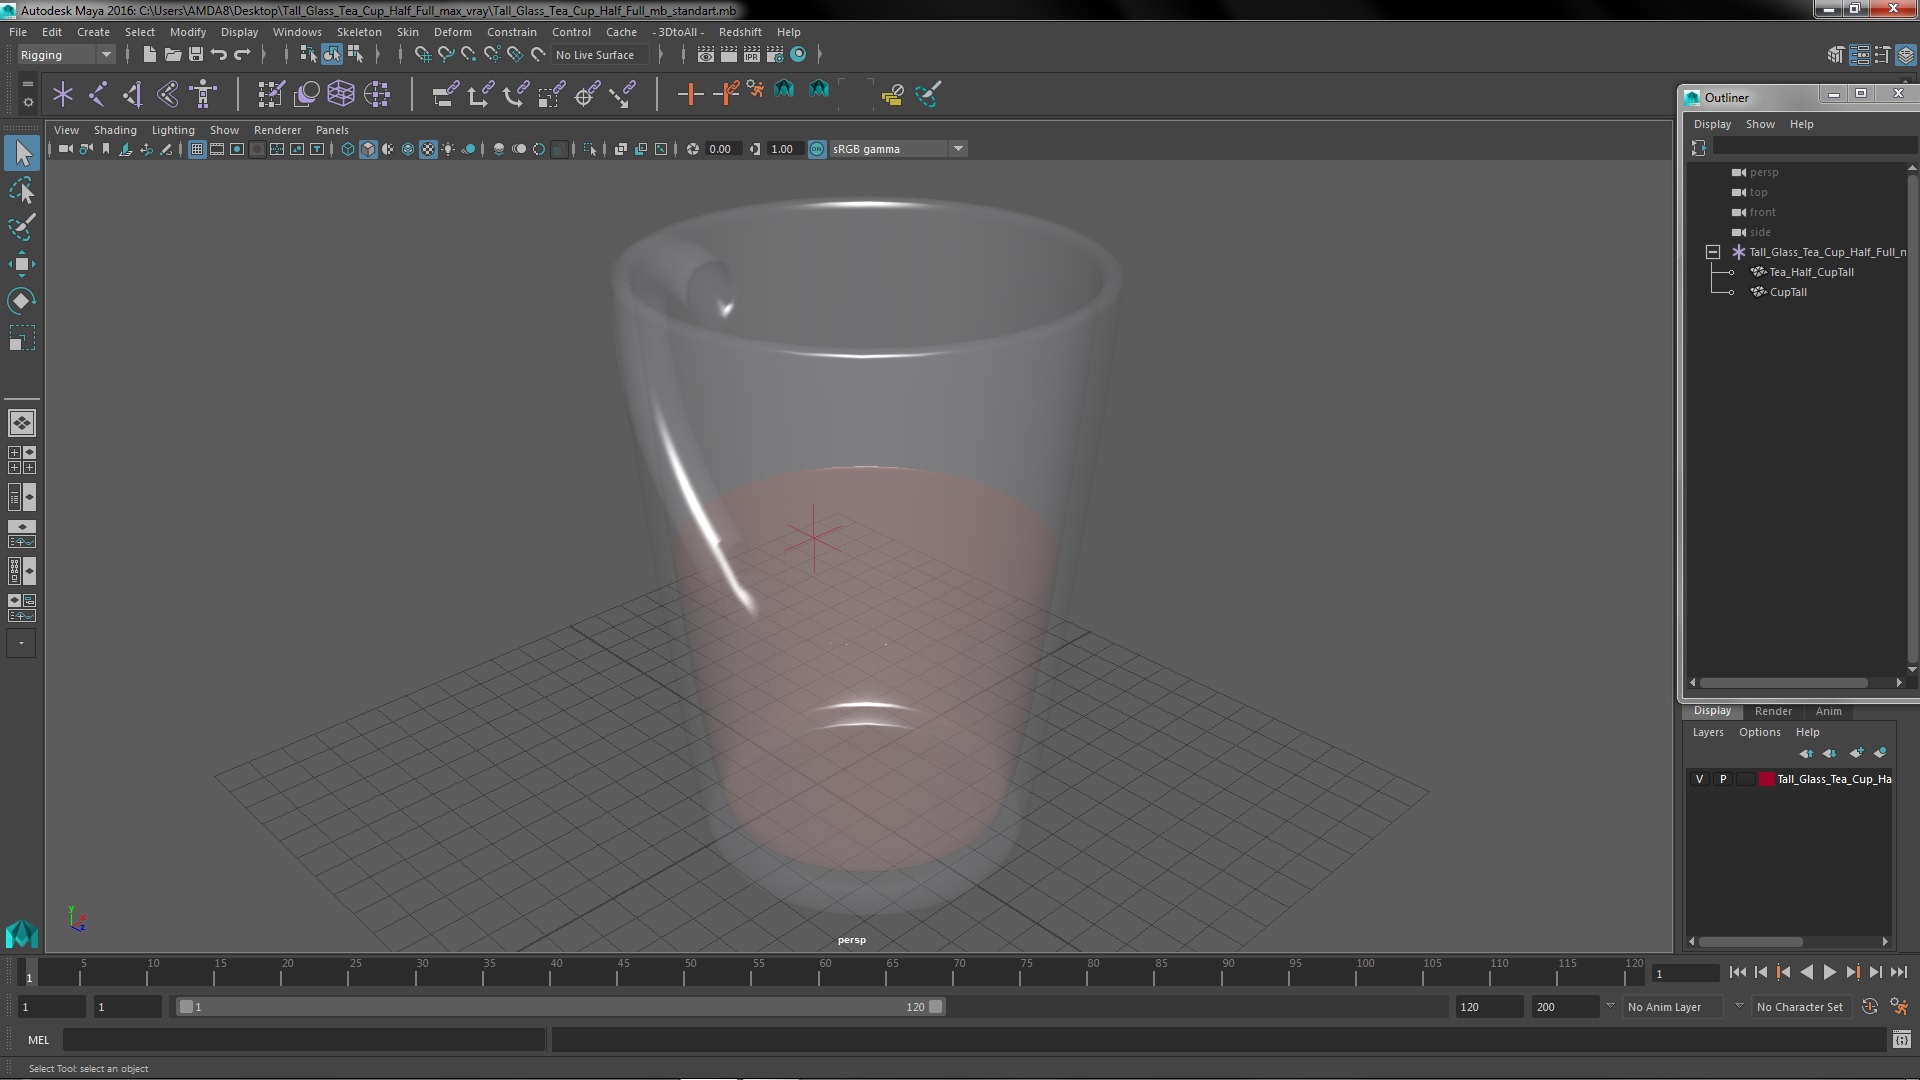Choose the Paint selection tool

[22, 227]
